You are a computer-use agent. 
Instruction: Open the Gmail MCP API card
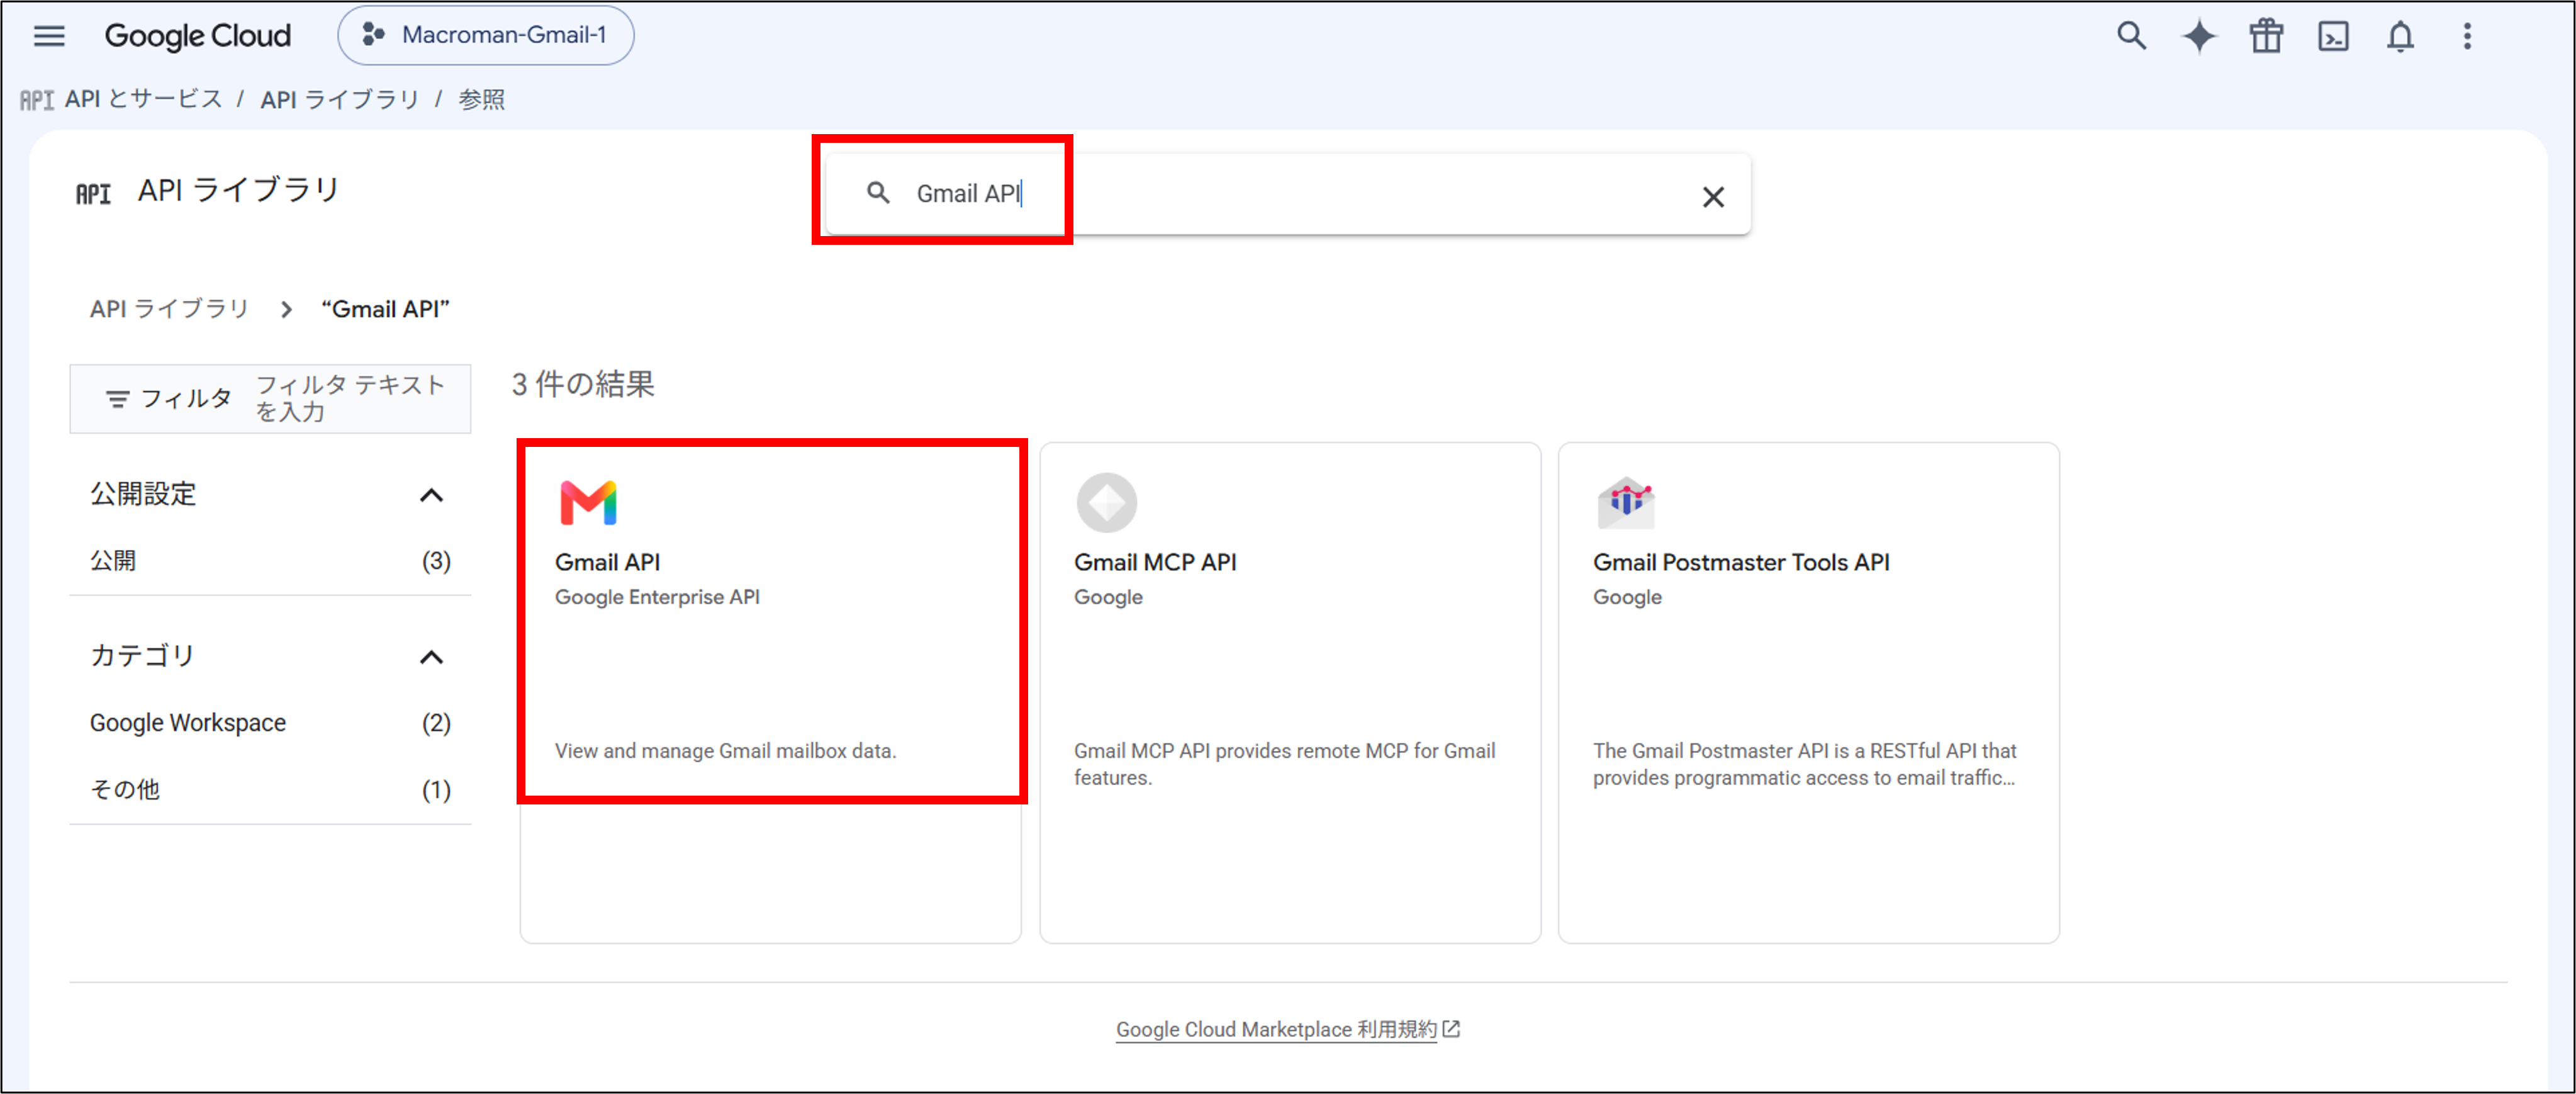click(1290, 692)
